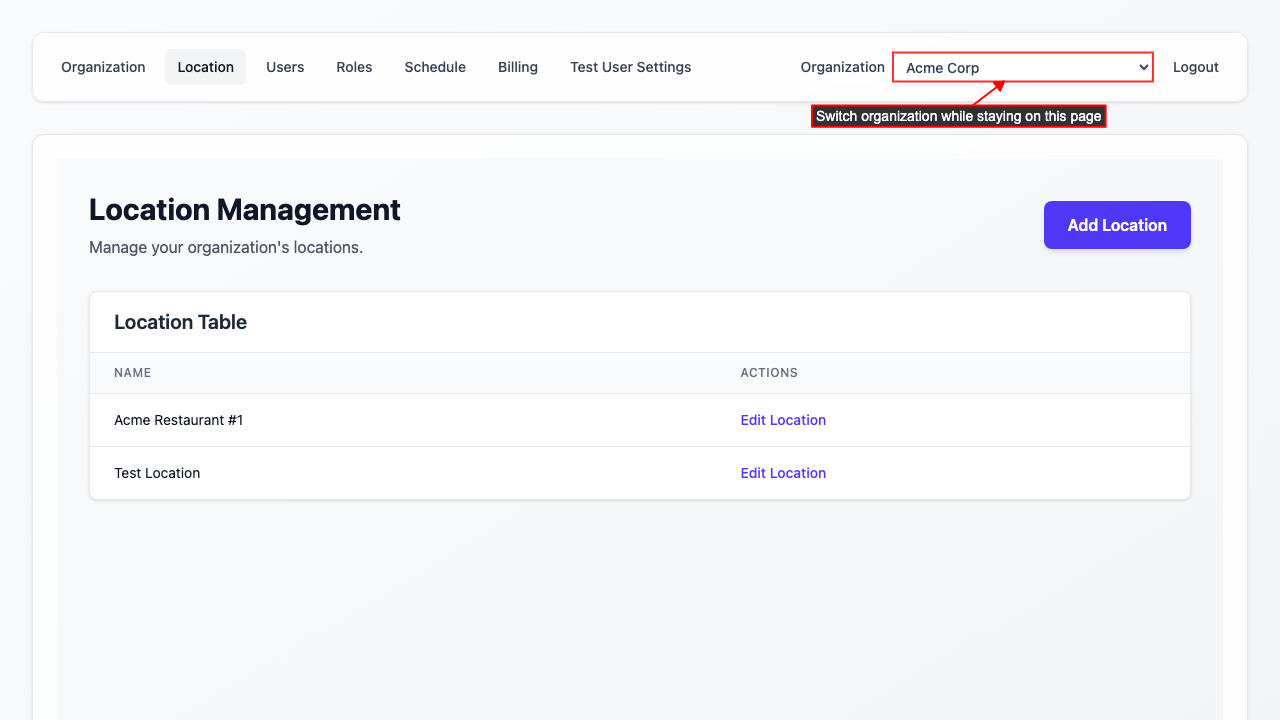Expand the Acme Corp organization dropdown
Screen dimensions: 1280x720
click(x=1022, y=68)
